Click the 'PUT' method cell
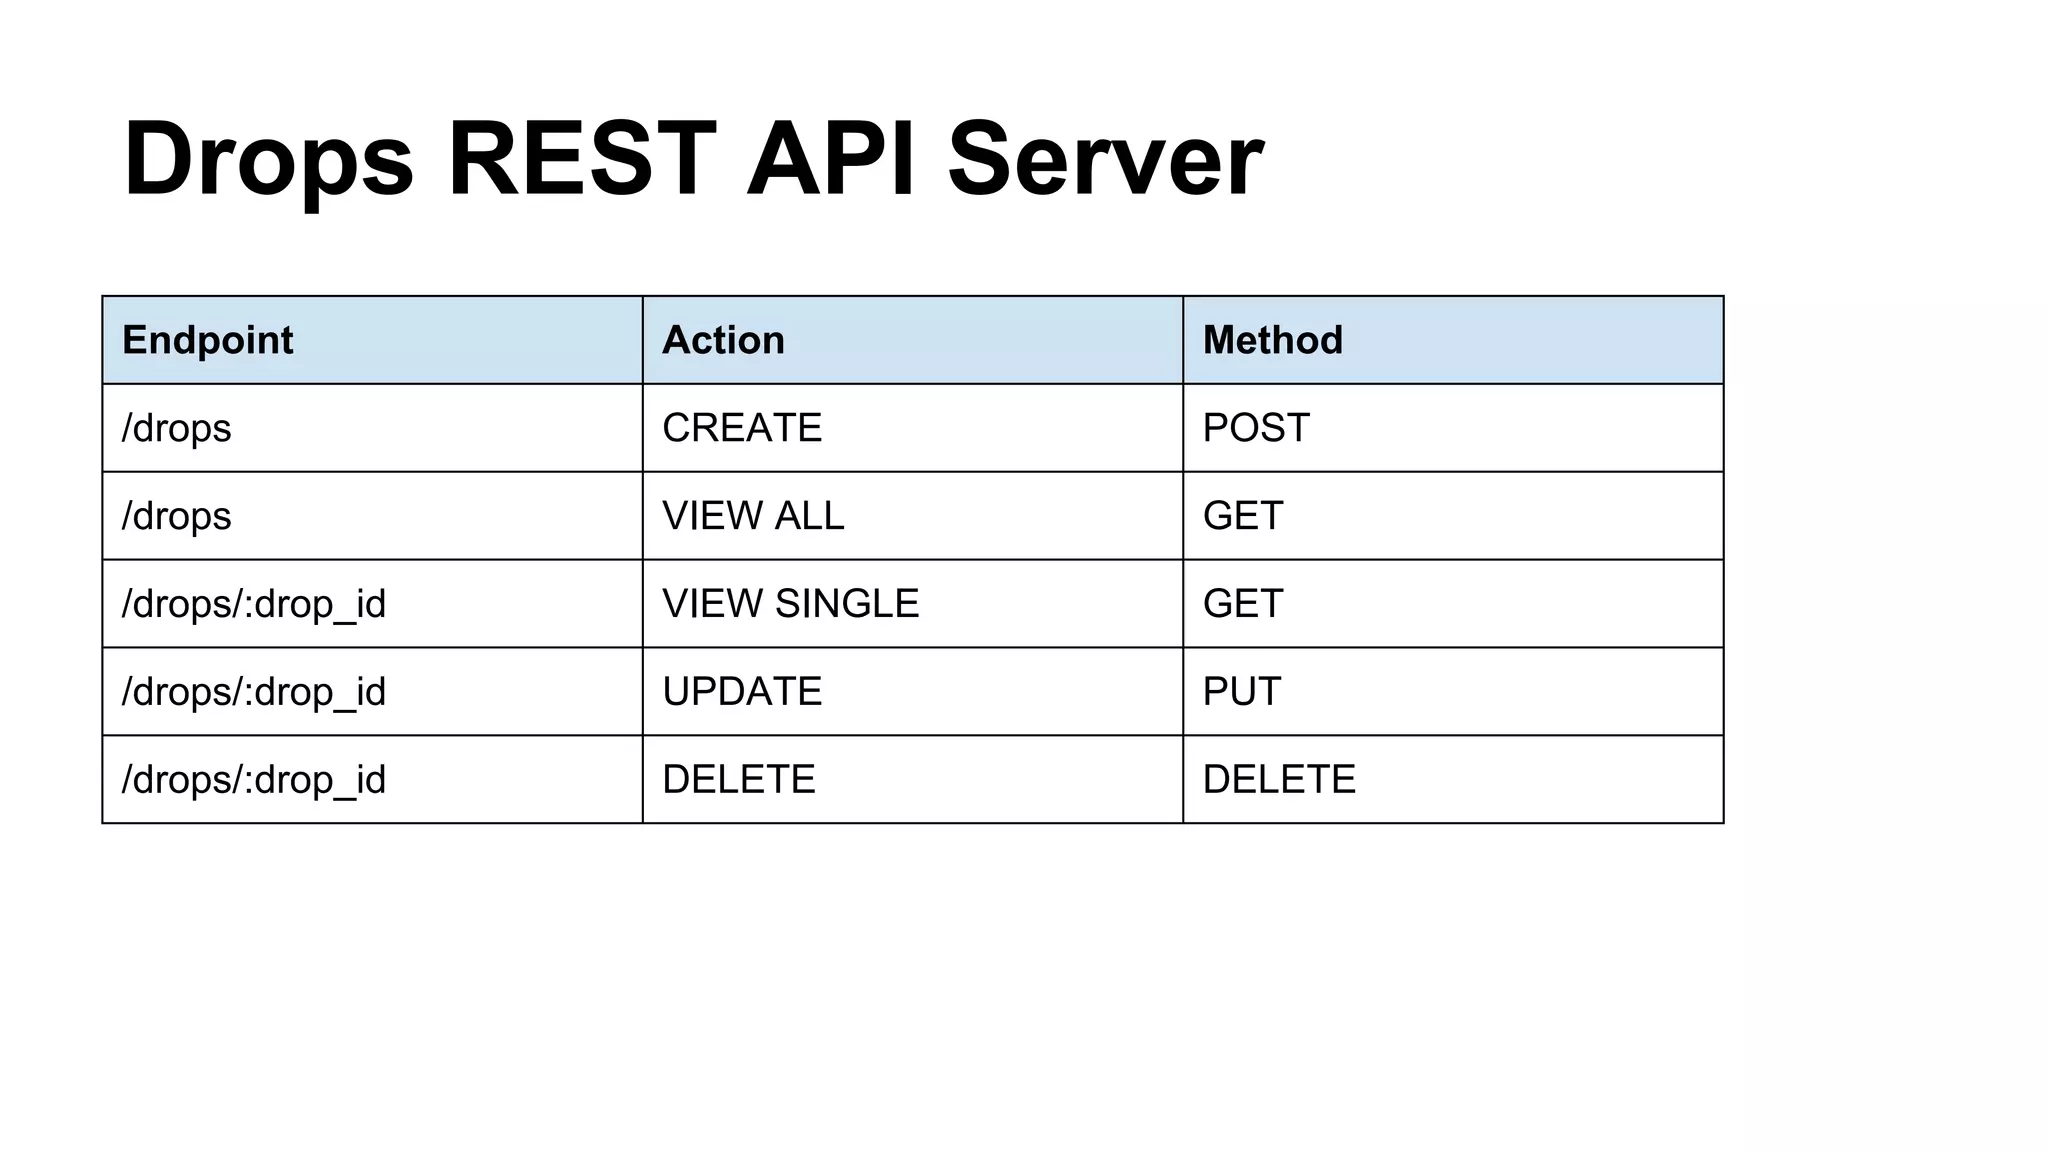Image resolution: width=2048 pixels, height=1152 pixels. point(1453,692)
